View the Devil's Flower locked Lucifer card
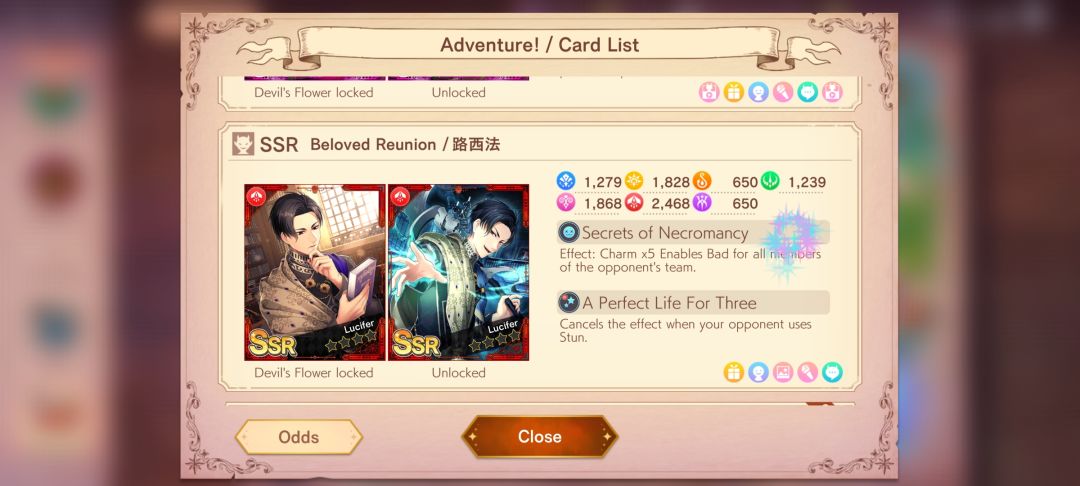The height and width of the screenshot is (486, 1080). [x=315, y=272]
